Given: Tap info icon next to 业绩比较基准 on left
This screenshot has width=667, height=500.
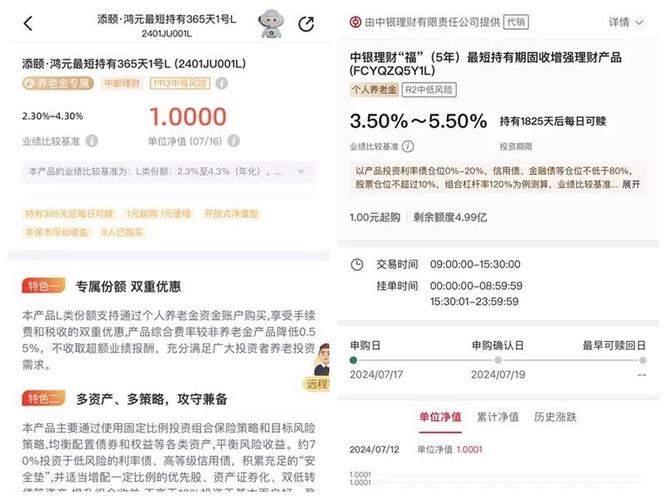Looking at the screenshot, I should click(x=91, y=141).
